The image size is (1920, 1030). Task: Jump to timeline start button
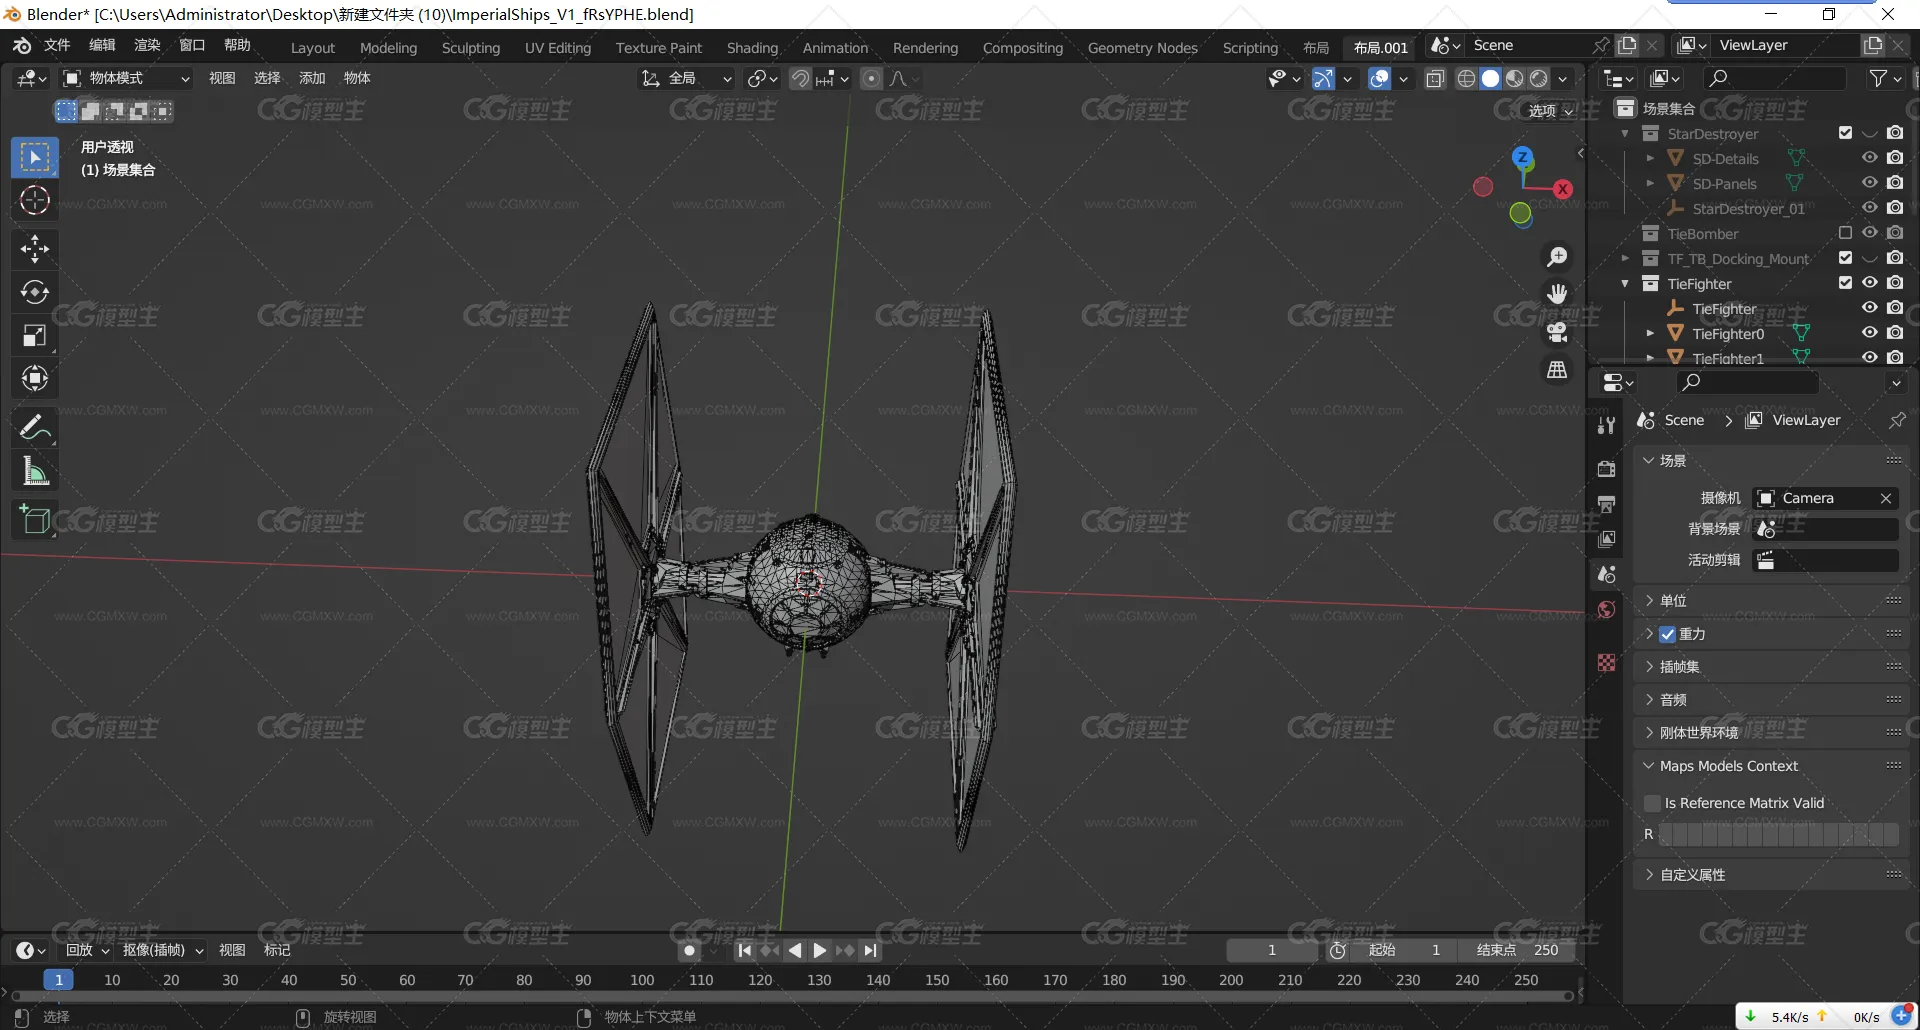[744, 950]
